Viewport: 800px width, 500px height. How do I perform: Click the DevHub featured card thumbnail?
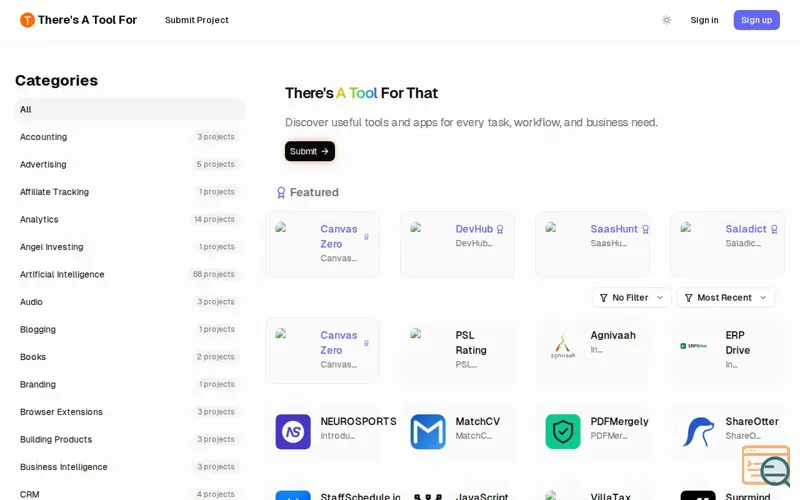click(416, 228)
